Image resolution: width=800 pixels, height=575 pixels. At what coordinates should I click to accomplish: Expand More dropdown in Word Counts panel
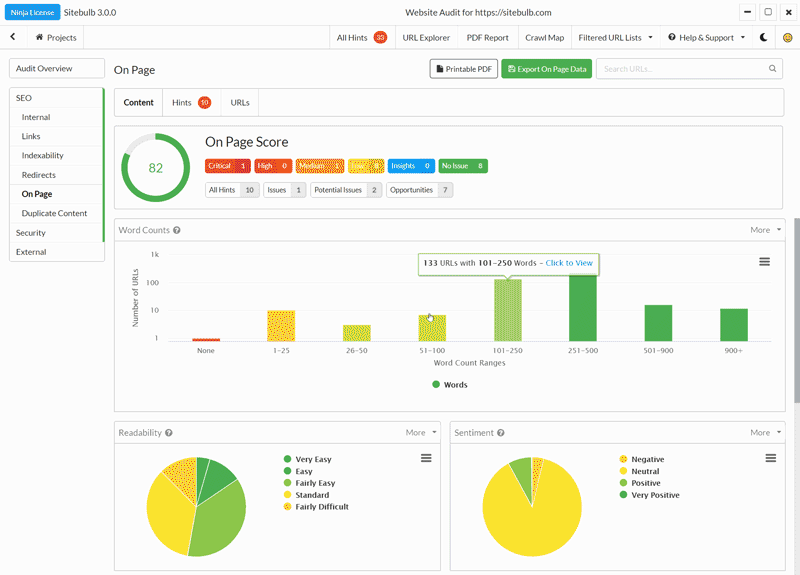[x=765, y=230]
